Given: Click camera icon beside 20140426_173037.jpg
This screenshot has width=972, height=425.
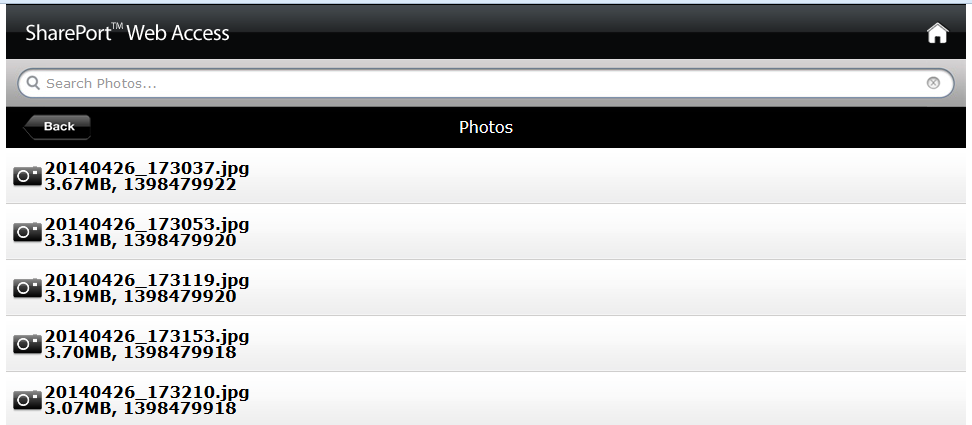Looking at the screenshot, I should [x=27, y=176].
